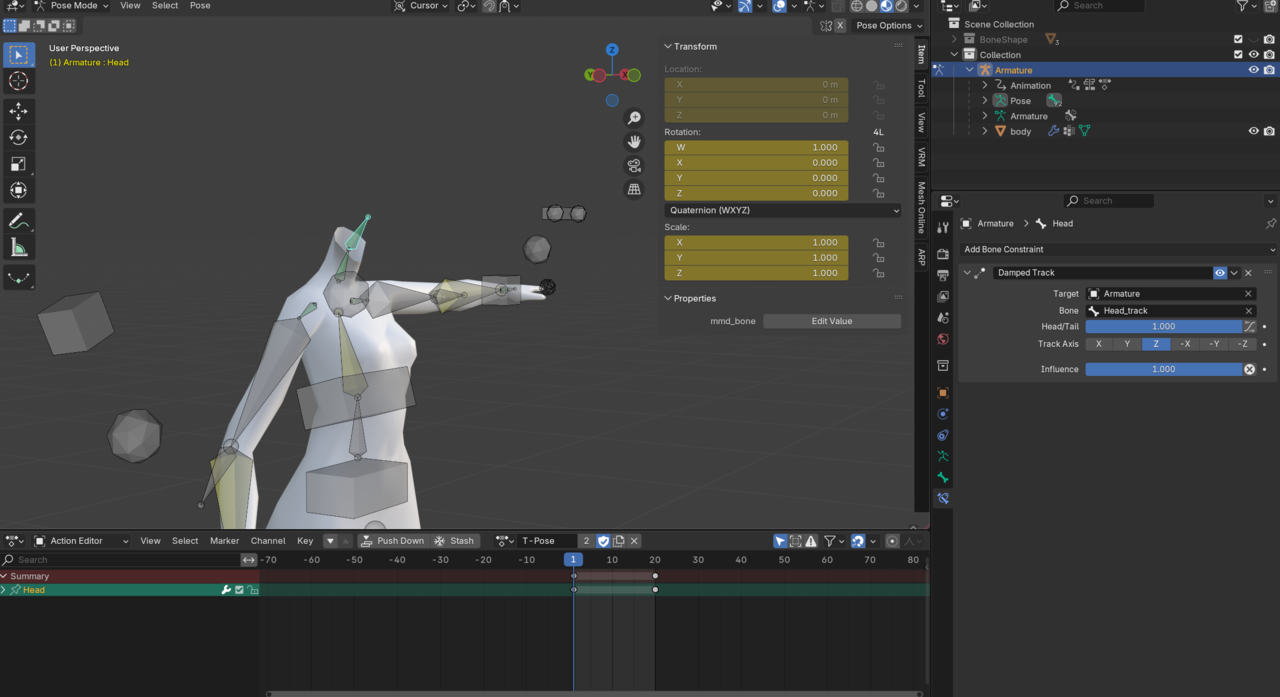Screen dimensions: 1280x697
Task: Collapse the Transform panel
Action: [x=668, y=47]
